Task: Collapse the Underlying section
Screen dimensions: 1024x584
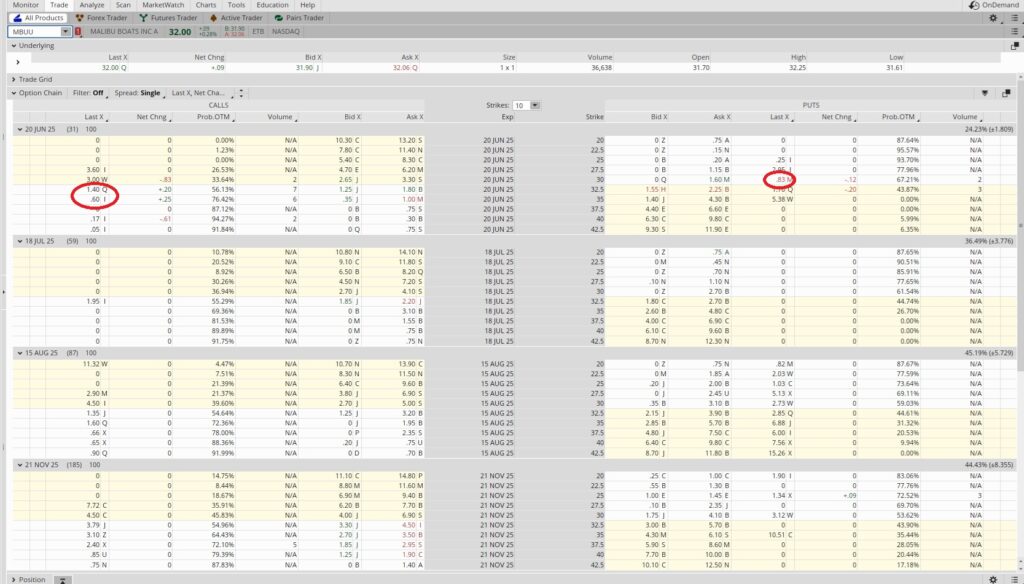Action: tap(14, 46)
